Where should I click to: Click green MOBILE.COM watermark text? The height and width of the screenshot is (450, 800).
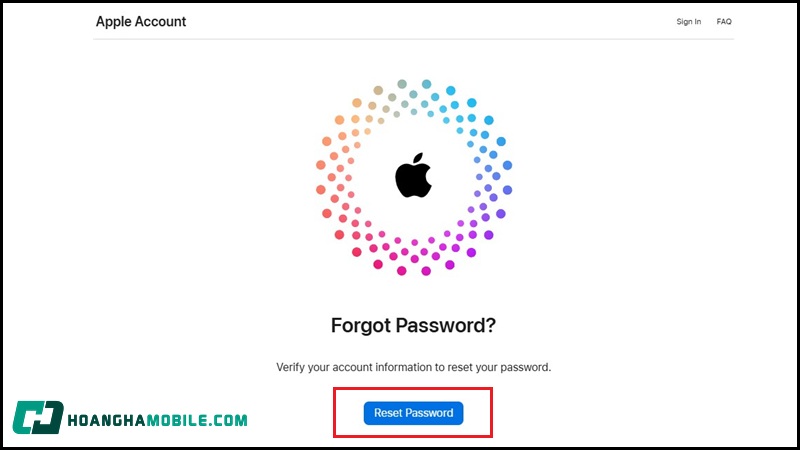pos(197,419)
